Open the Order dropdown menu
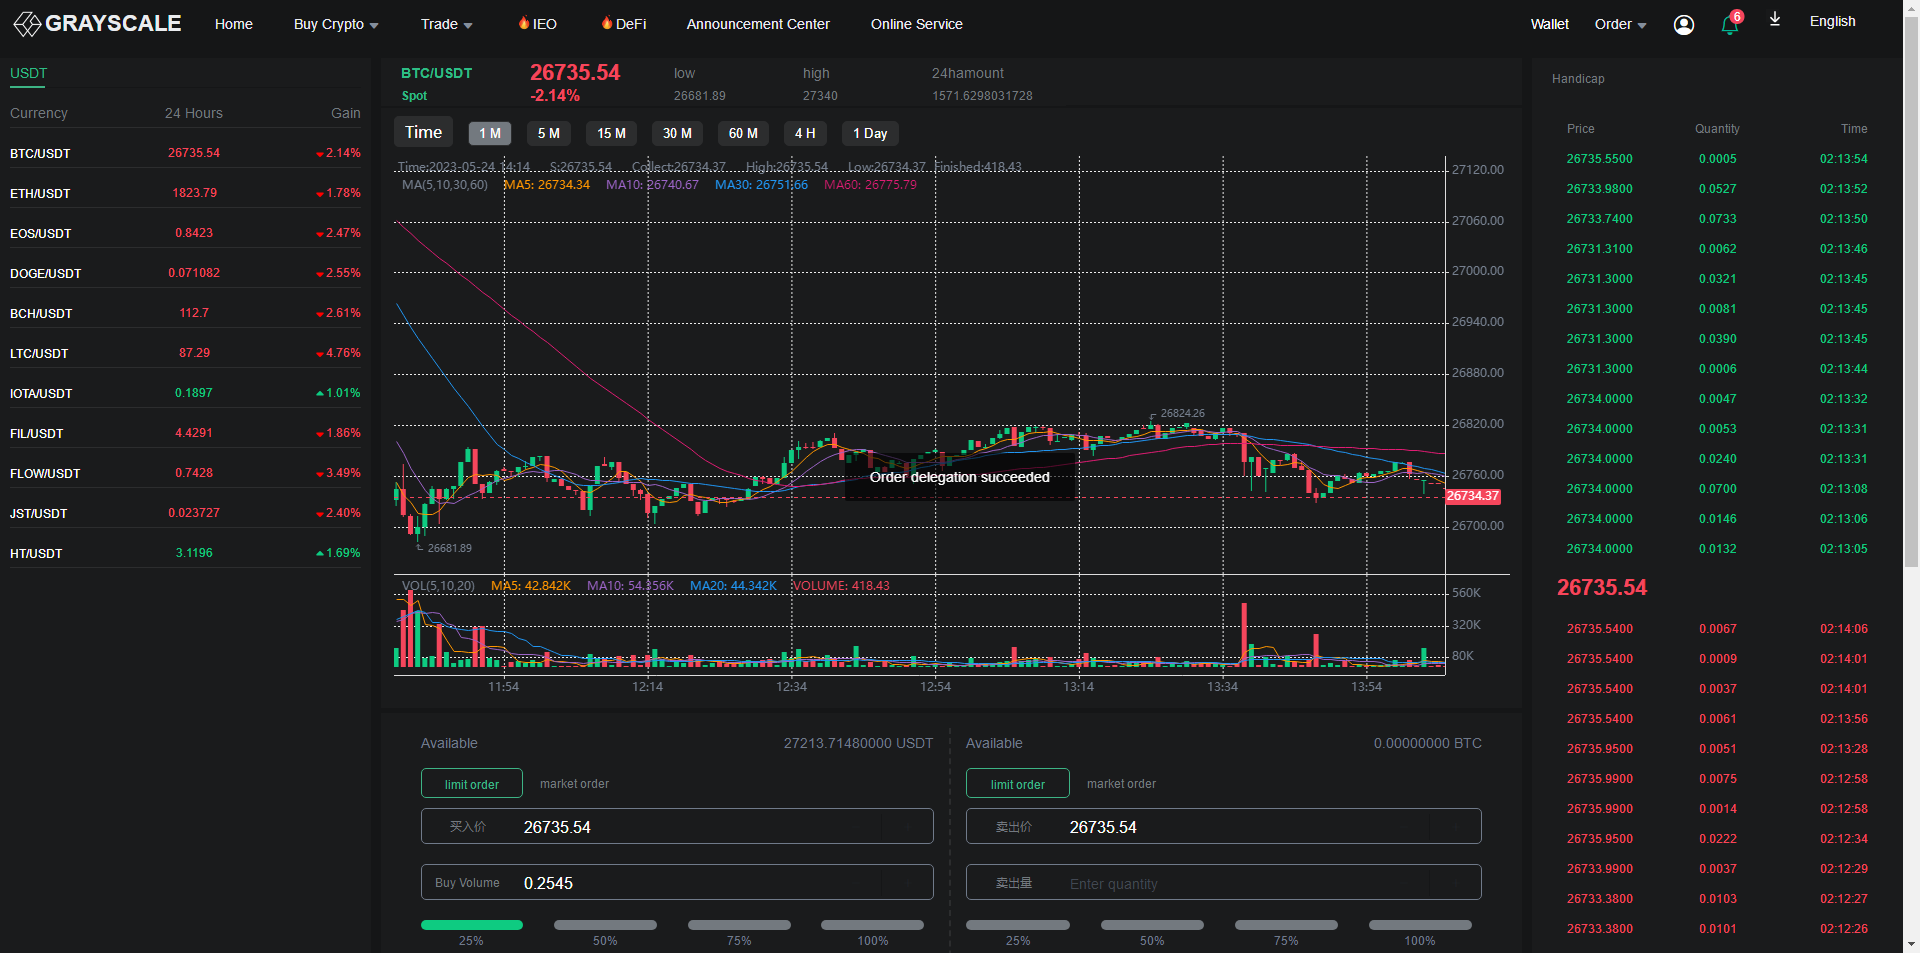 1620,24
